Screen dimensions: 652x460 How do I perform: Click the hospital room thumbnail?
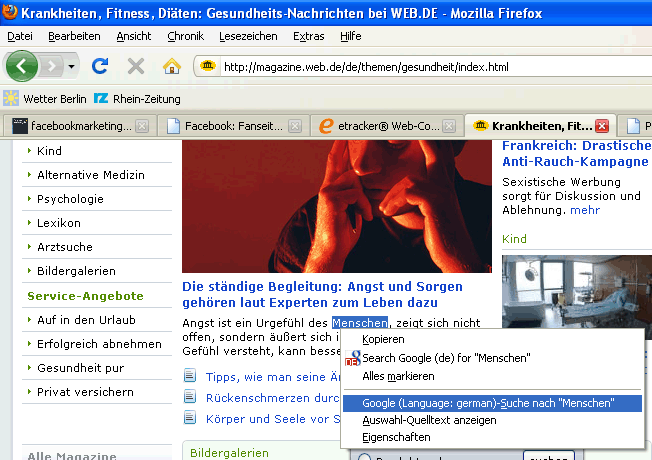577,292
